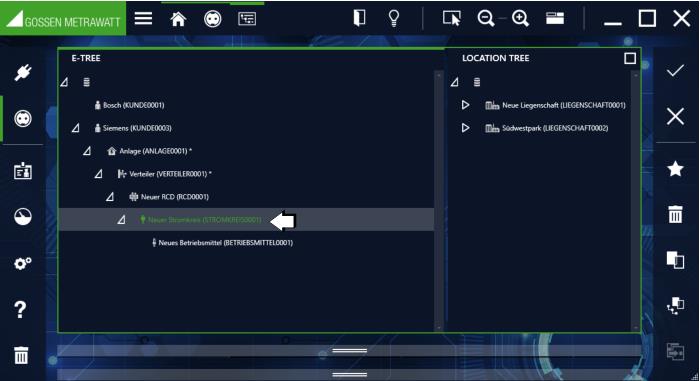This screenshot has height=381, width=700.
Task: Click the copy with structure icon
Action: point(675,306)
